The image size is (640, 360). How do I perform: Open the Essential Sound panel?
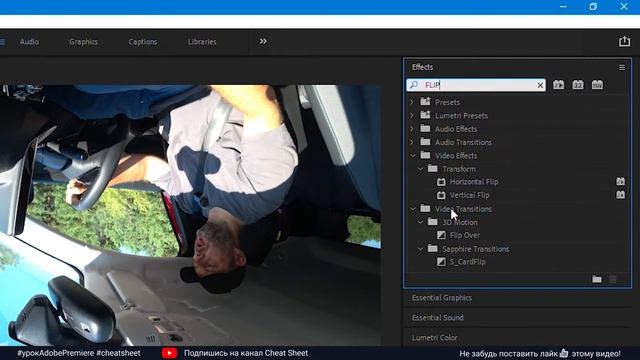tap(438, 318)
